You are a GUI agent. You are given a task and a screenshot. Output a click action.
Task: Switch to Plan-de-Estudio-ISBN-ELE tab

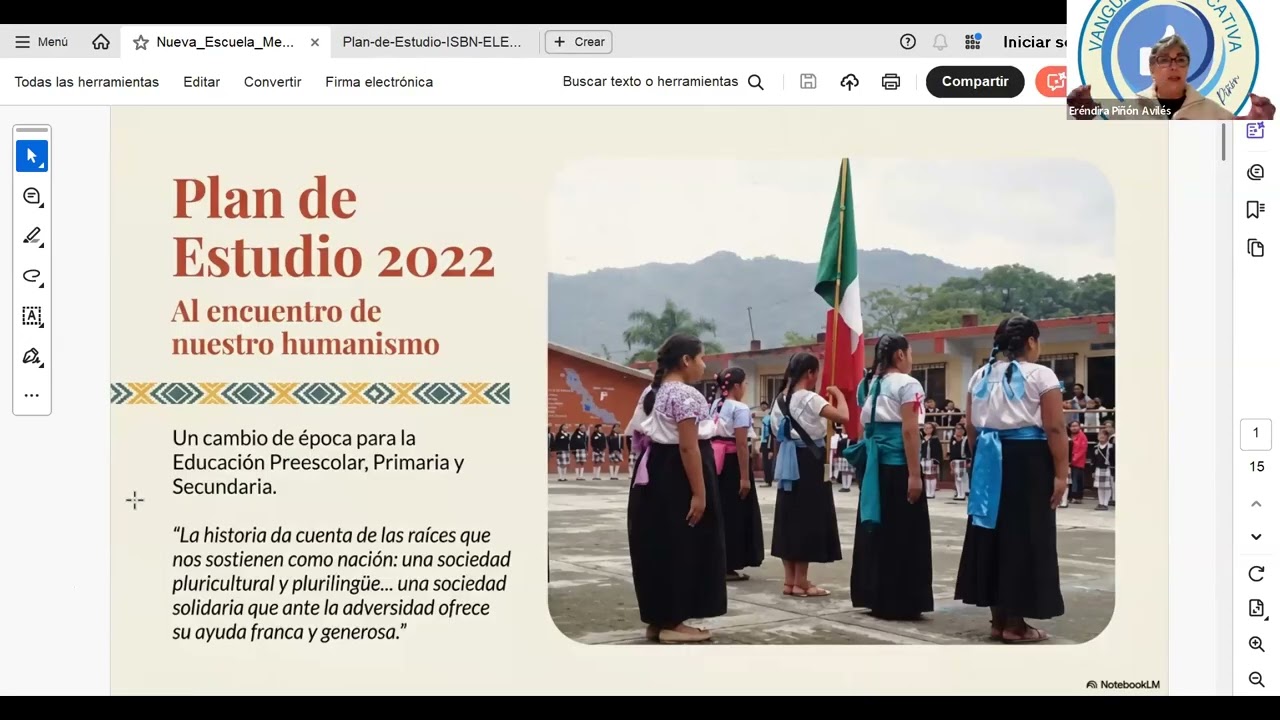click(432, 42)
